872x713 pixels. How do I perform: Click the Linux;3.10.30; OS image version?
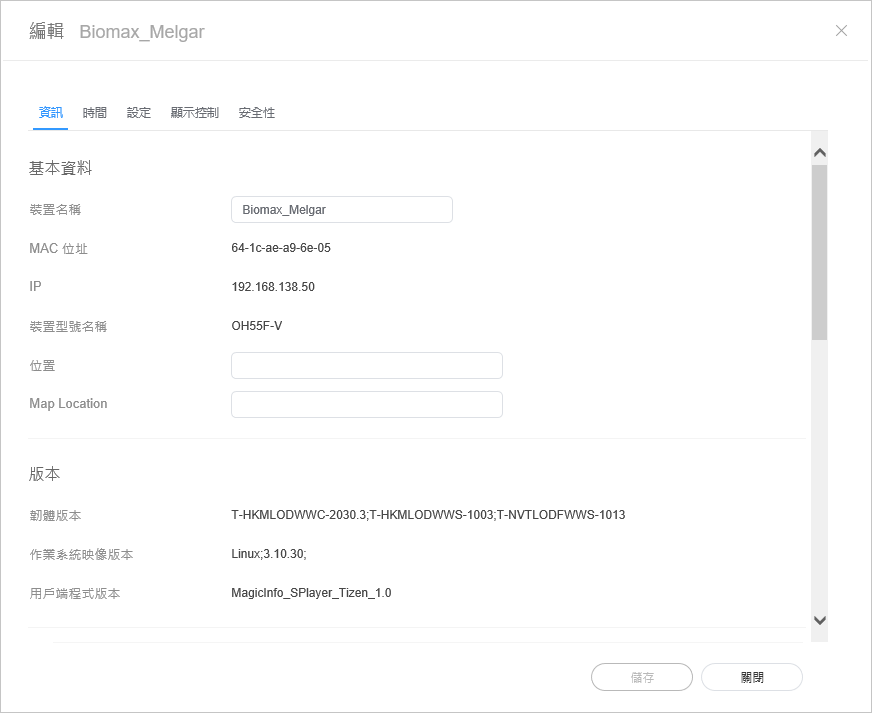coord(269,554)
